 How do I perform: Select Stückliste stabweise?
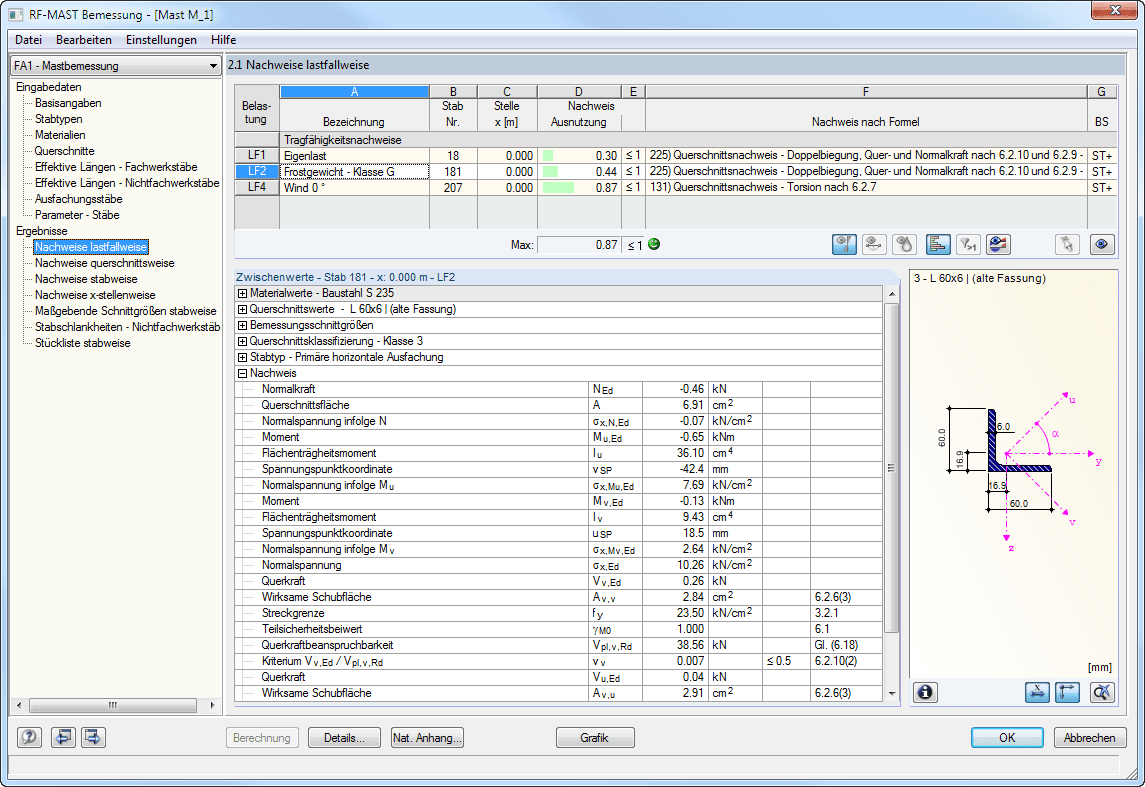pyautogui.click(x=83, y=343)
